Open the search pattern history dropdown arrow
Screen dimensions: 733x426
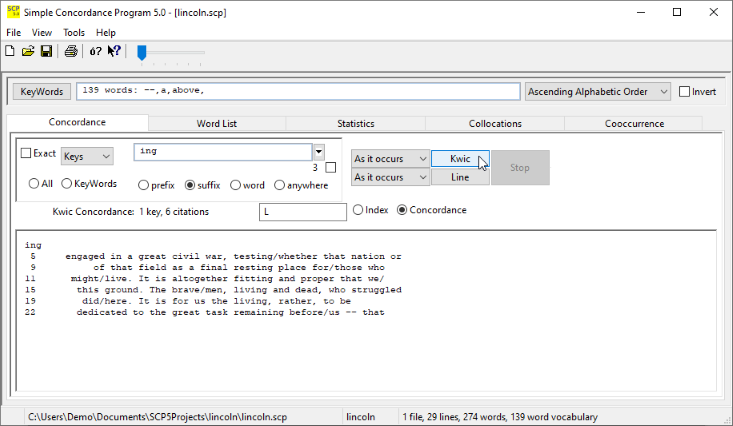(x=319, y=152)
